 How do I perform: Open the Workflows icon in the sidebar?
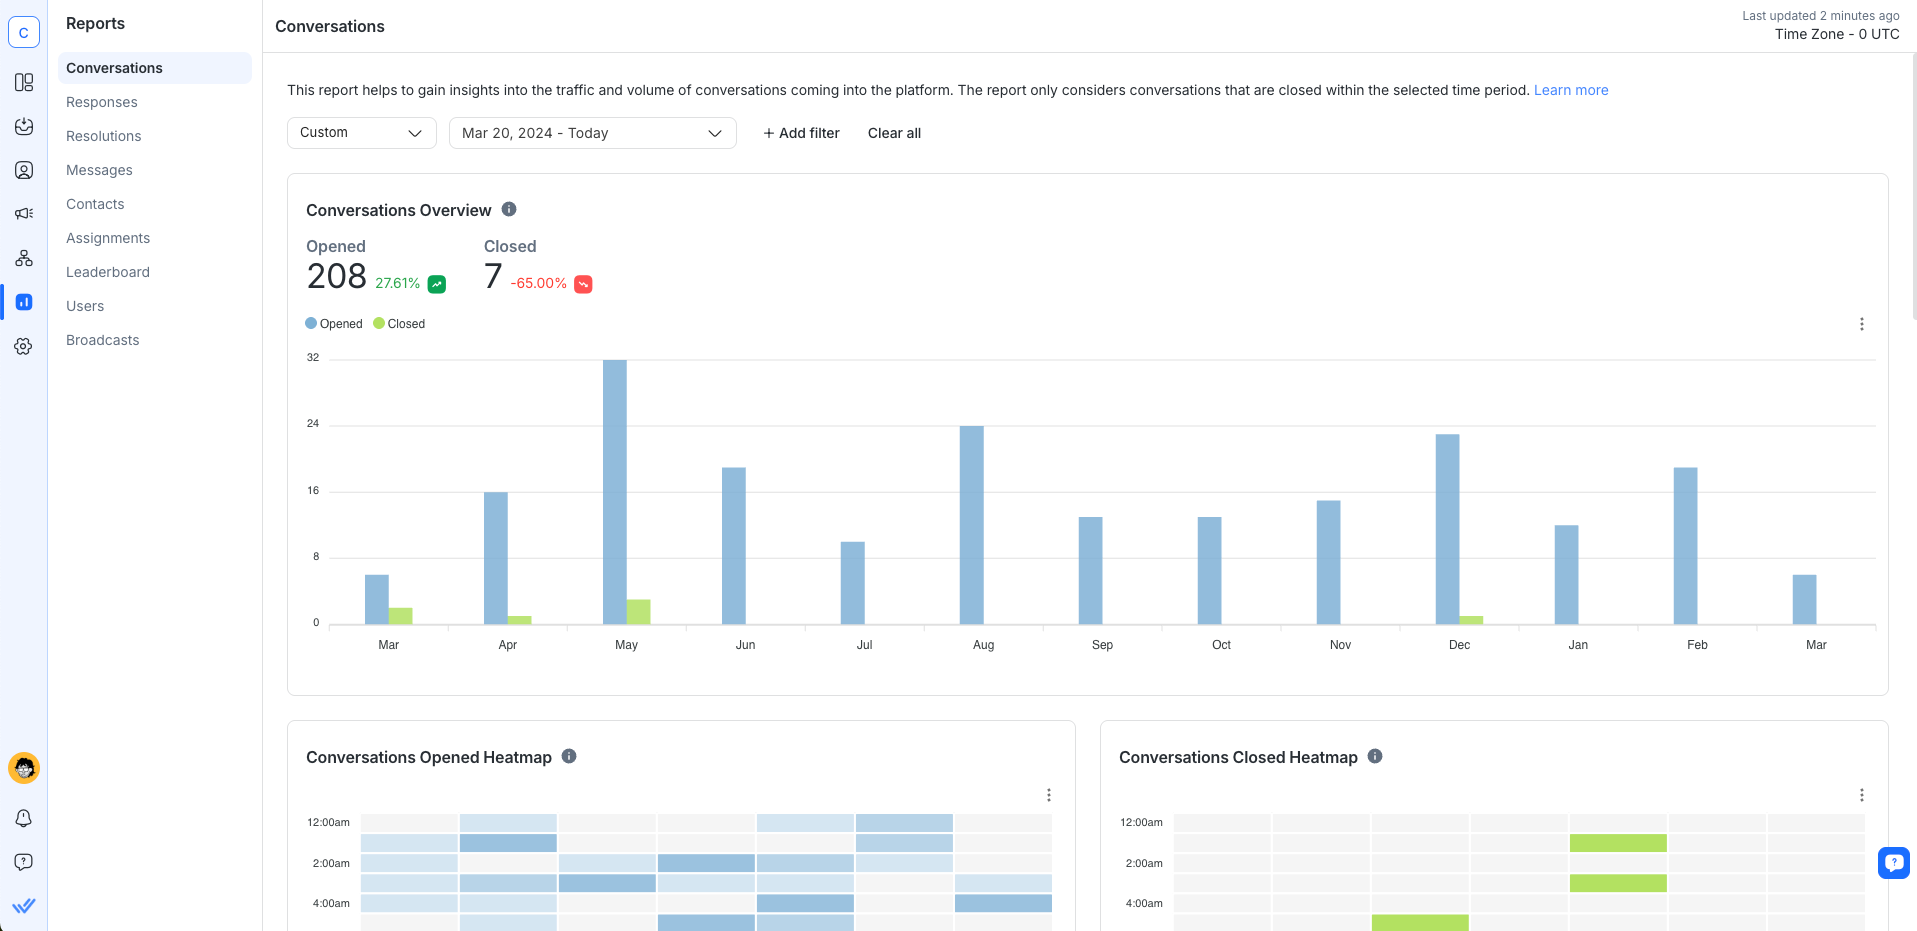(x=23, y=258)
